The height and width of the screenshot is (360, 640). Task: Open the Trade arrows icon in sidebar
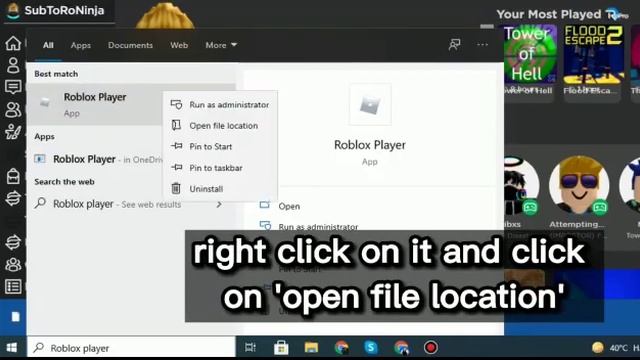click(x=13, y=198)
